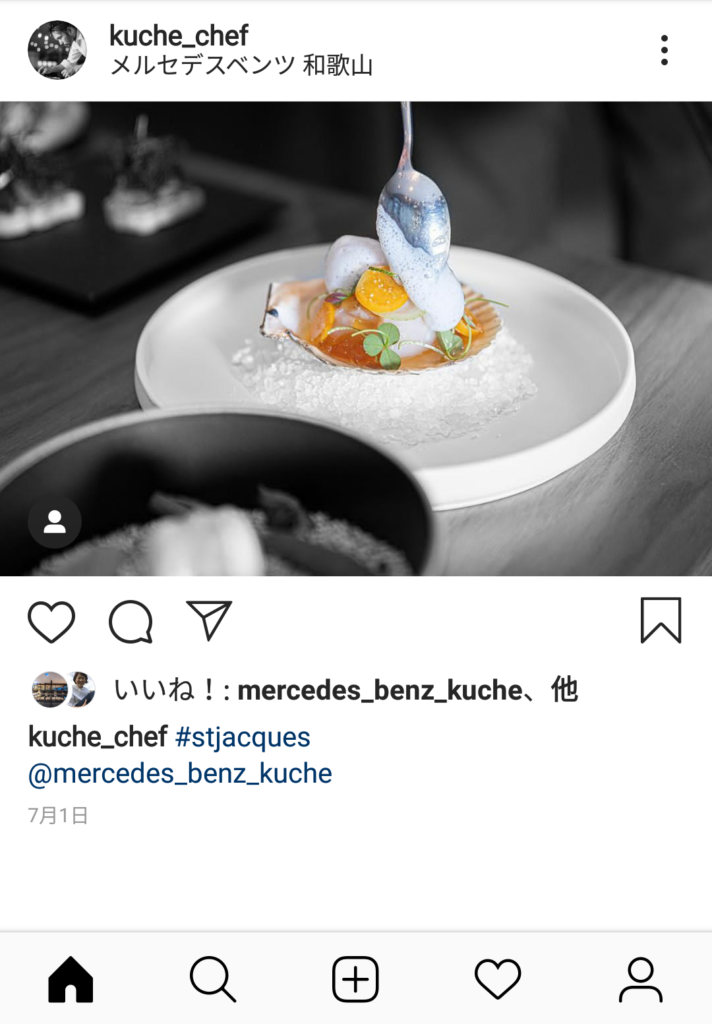Screen dimensions: 712x1024
Task: Open comments via speech bubble icon
Action: [x=131, y=621]
